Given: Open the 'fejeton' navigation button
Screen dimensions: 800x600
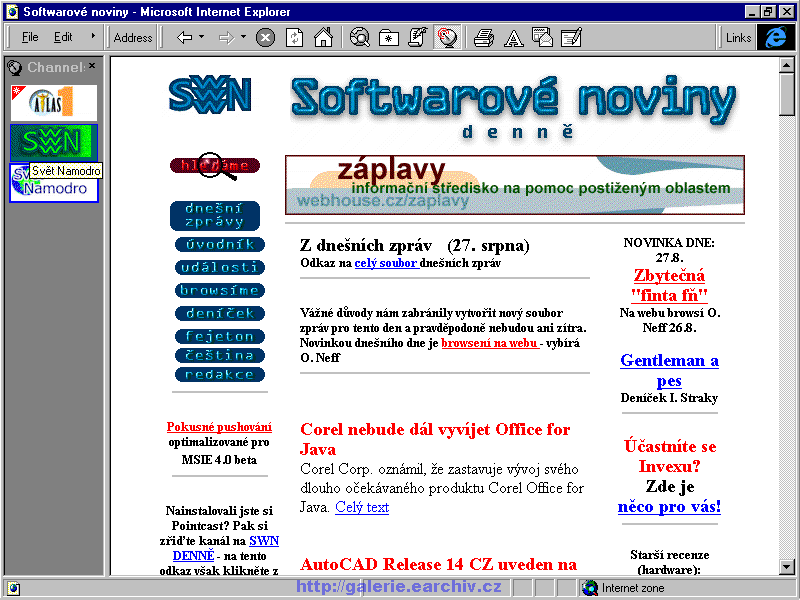Looking at the screenshot, I should [220, 336].
